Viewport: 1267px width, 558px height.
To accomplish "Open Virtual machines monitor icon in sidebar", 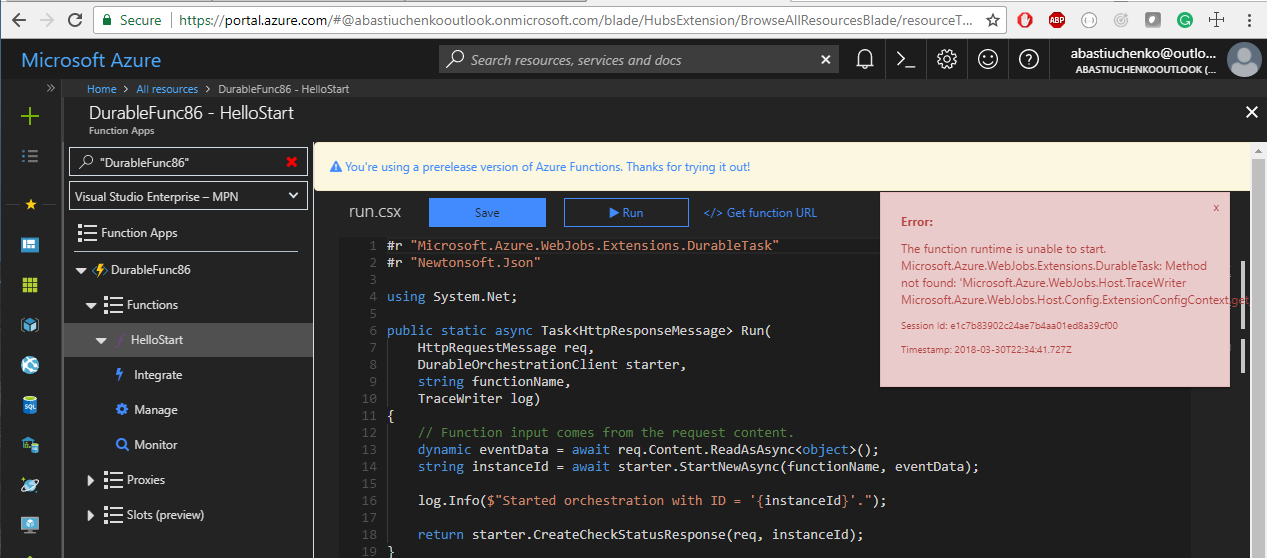I will [x=30, y=524].
